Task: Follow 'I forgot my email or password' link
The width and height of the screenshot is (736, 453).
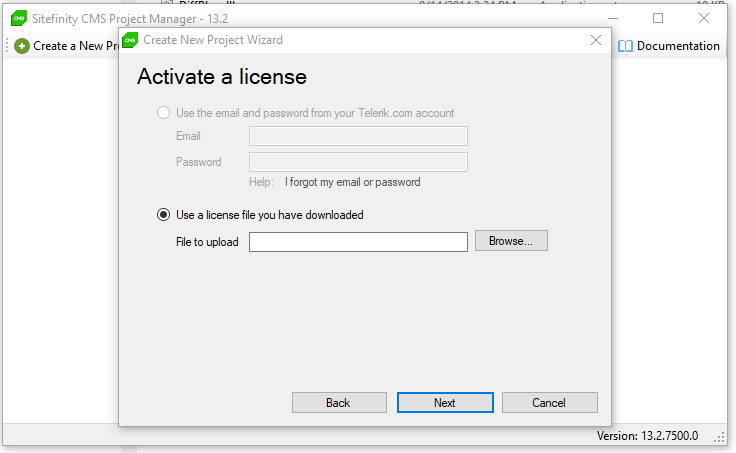Action: coord(353,182)
